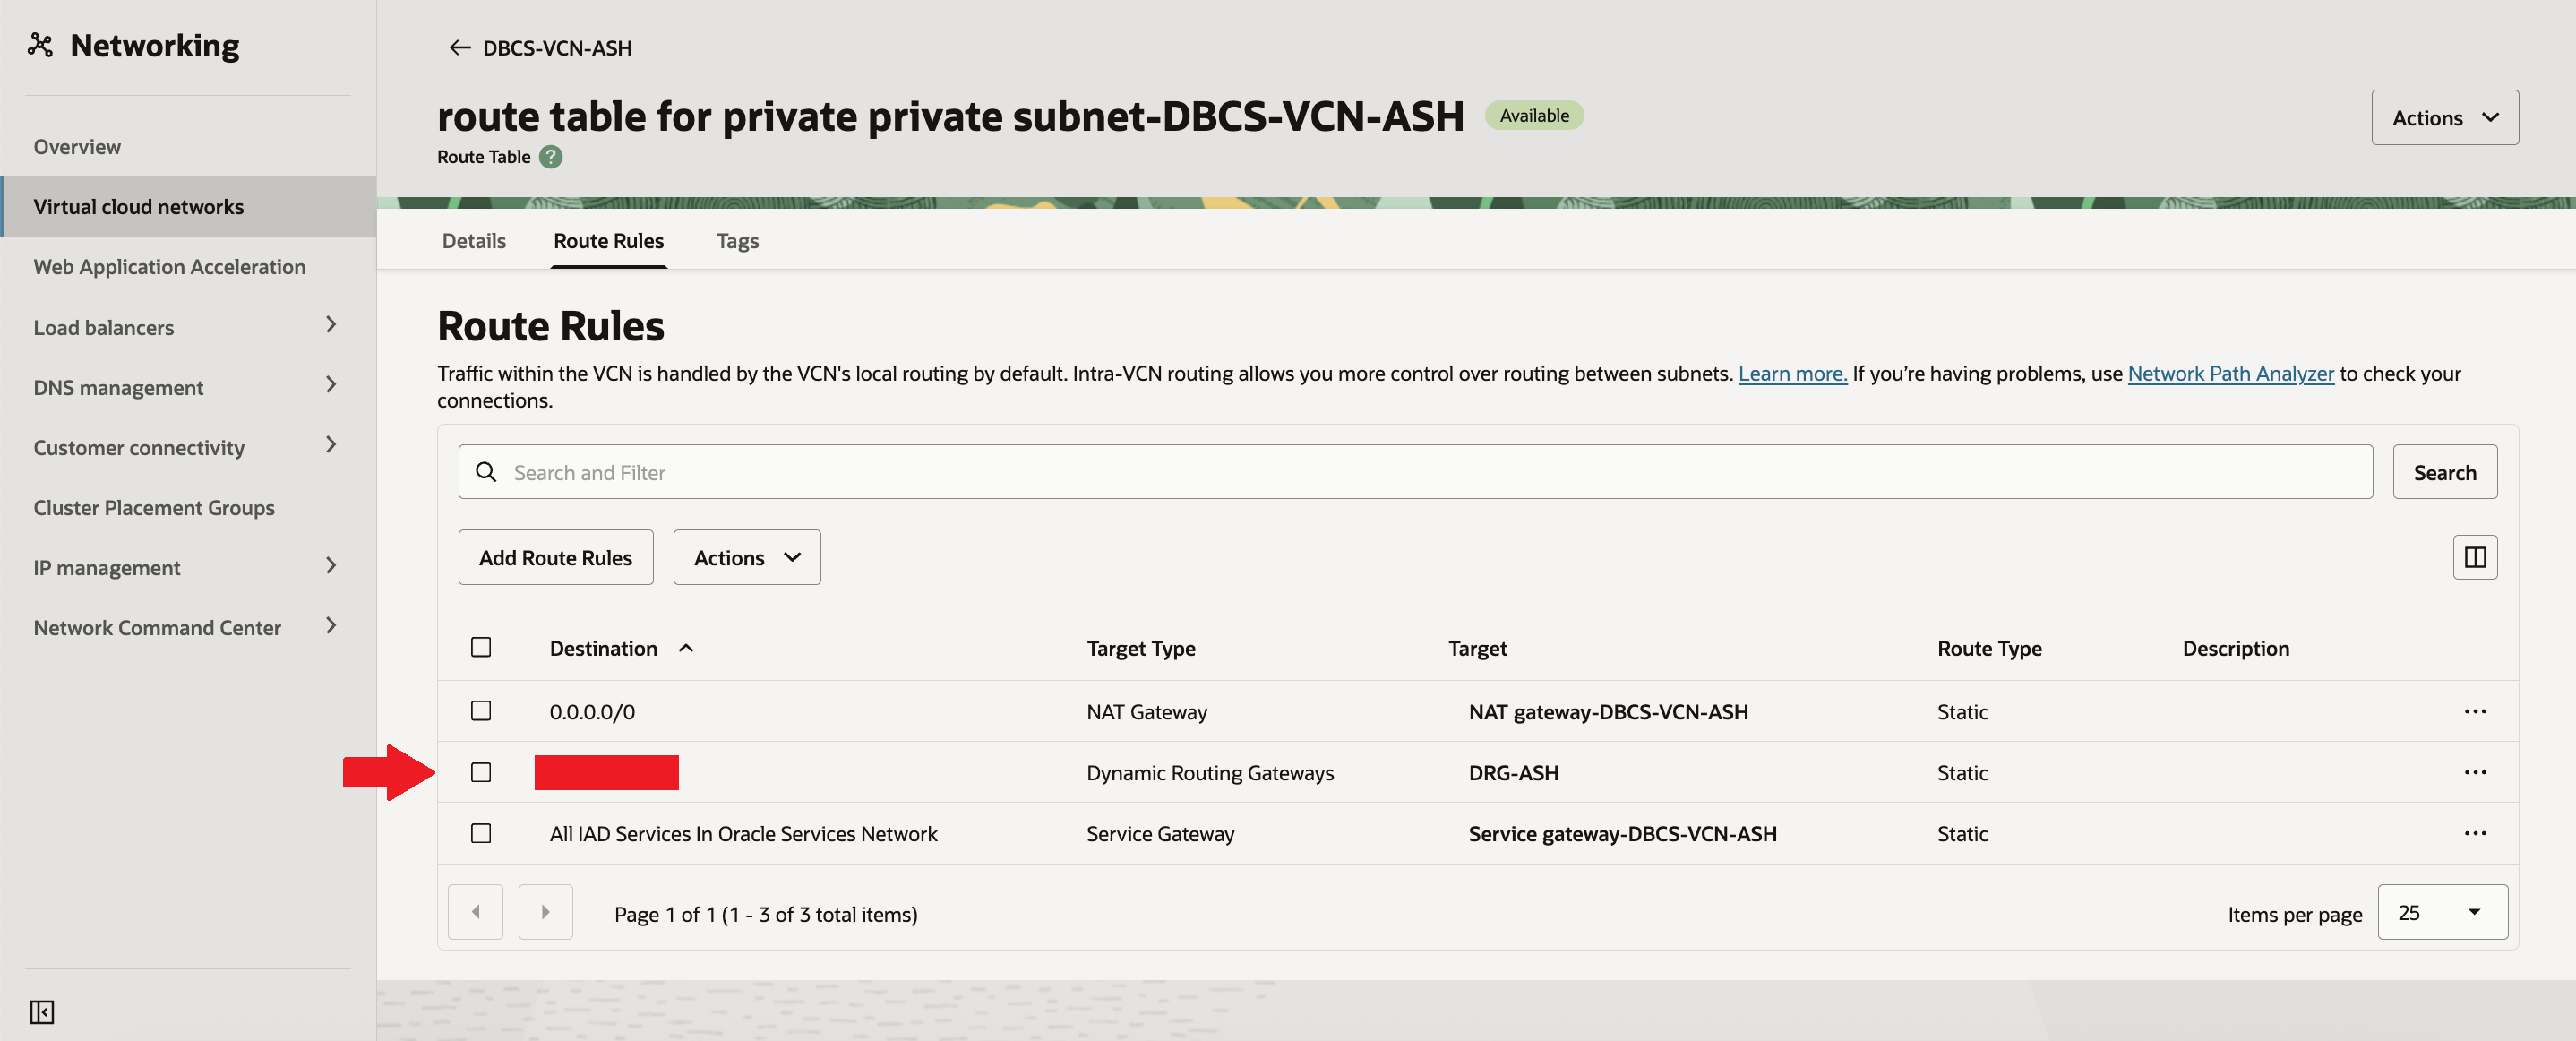Screen dimensions: 2576x1041
Task: Open the page-level Actions dropdown
Action: coord(2443,118)
